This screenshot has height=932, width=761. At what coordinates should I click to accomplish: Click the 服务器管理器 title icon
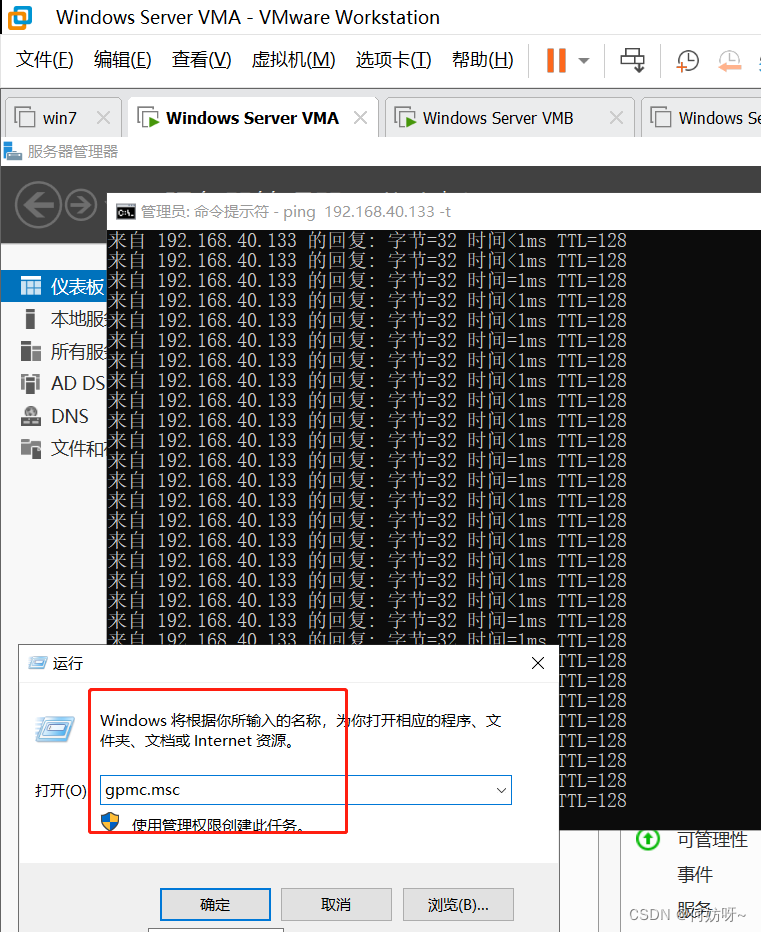pyautogui.click(x=12, y=151)
